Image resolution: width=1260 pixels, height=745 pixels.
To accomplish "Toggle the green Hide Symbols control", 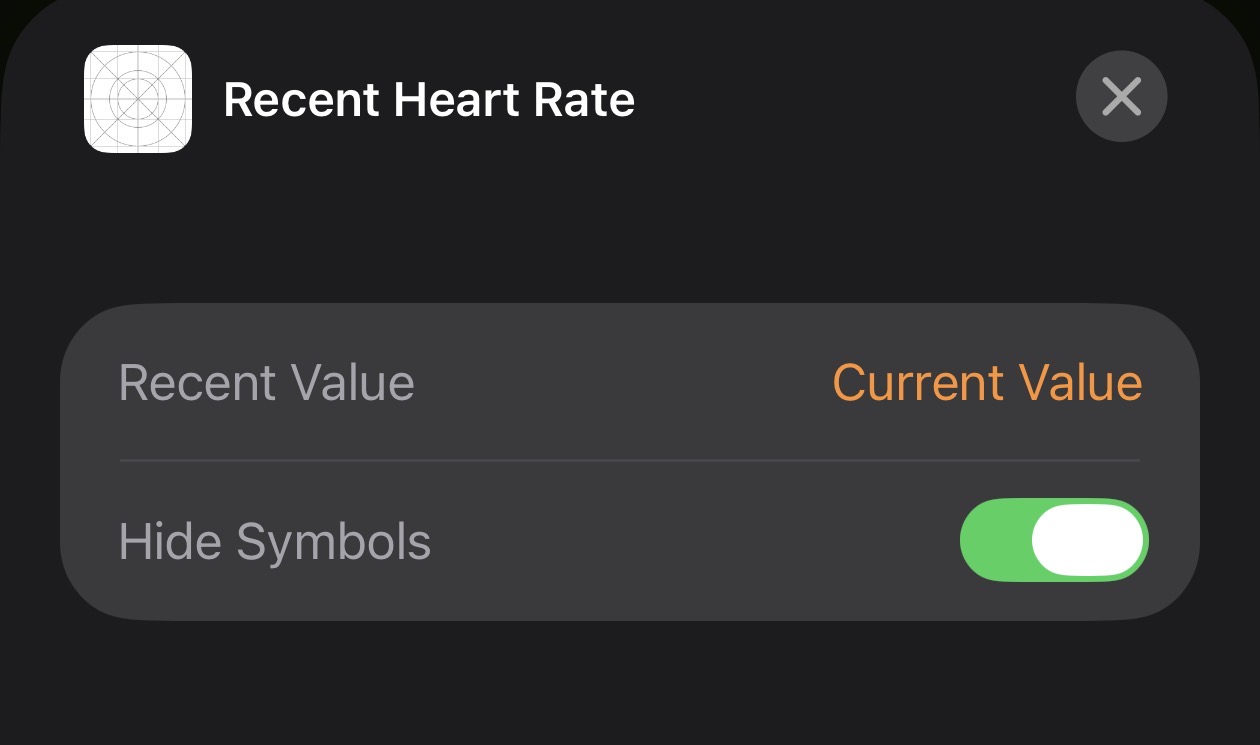I will [x=1053, y=540].
